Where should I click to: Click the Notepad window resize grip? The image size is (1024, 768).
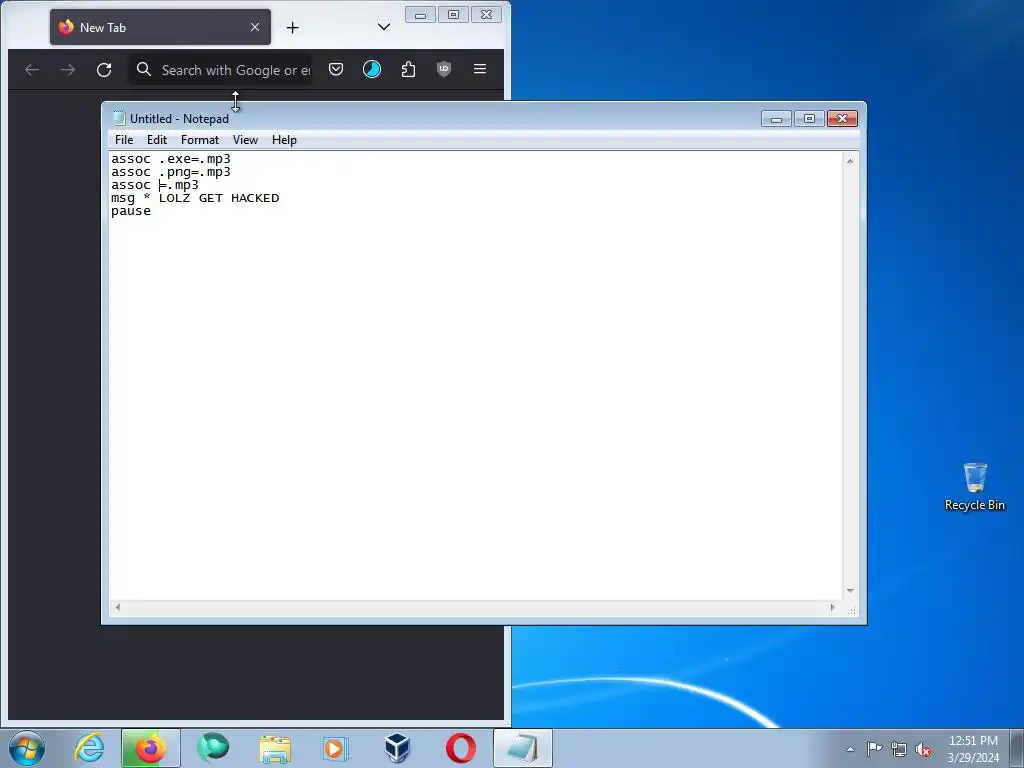click(x=852, y=611)
